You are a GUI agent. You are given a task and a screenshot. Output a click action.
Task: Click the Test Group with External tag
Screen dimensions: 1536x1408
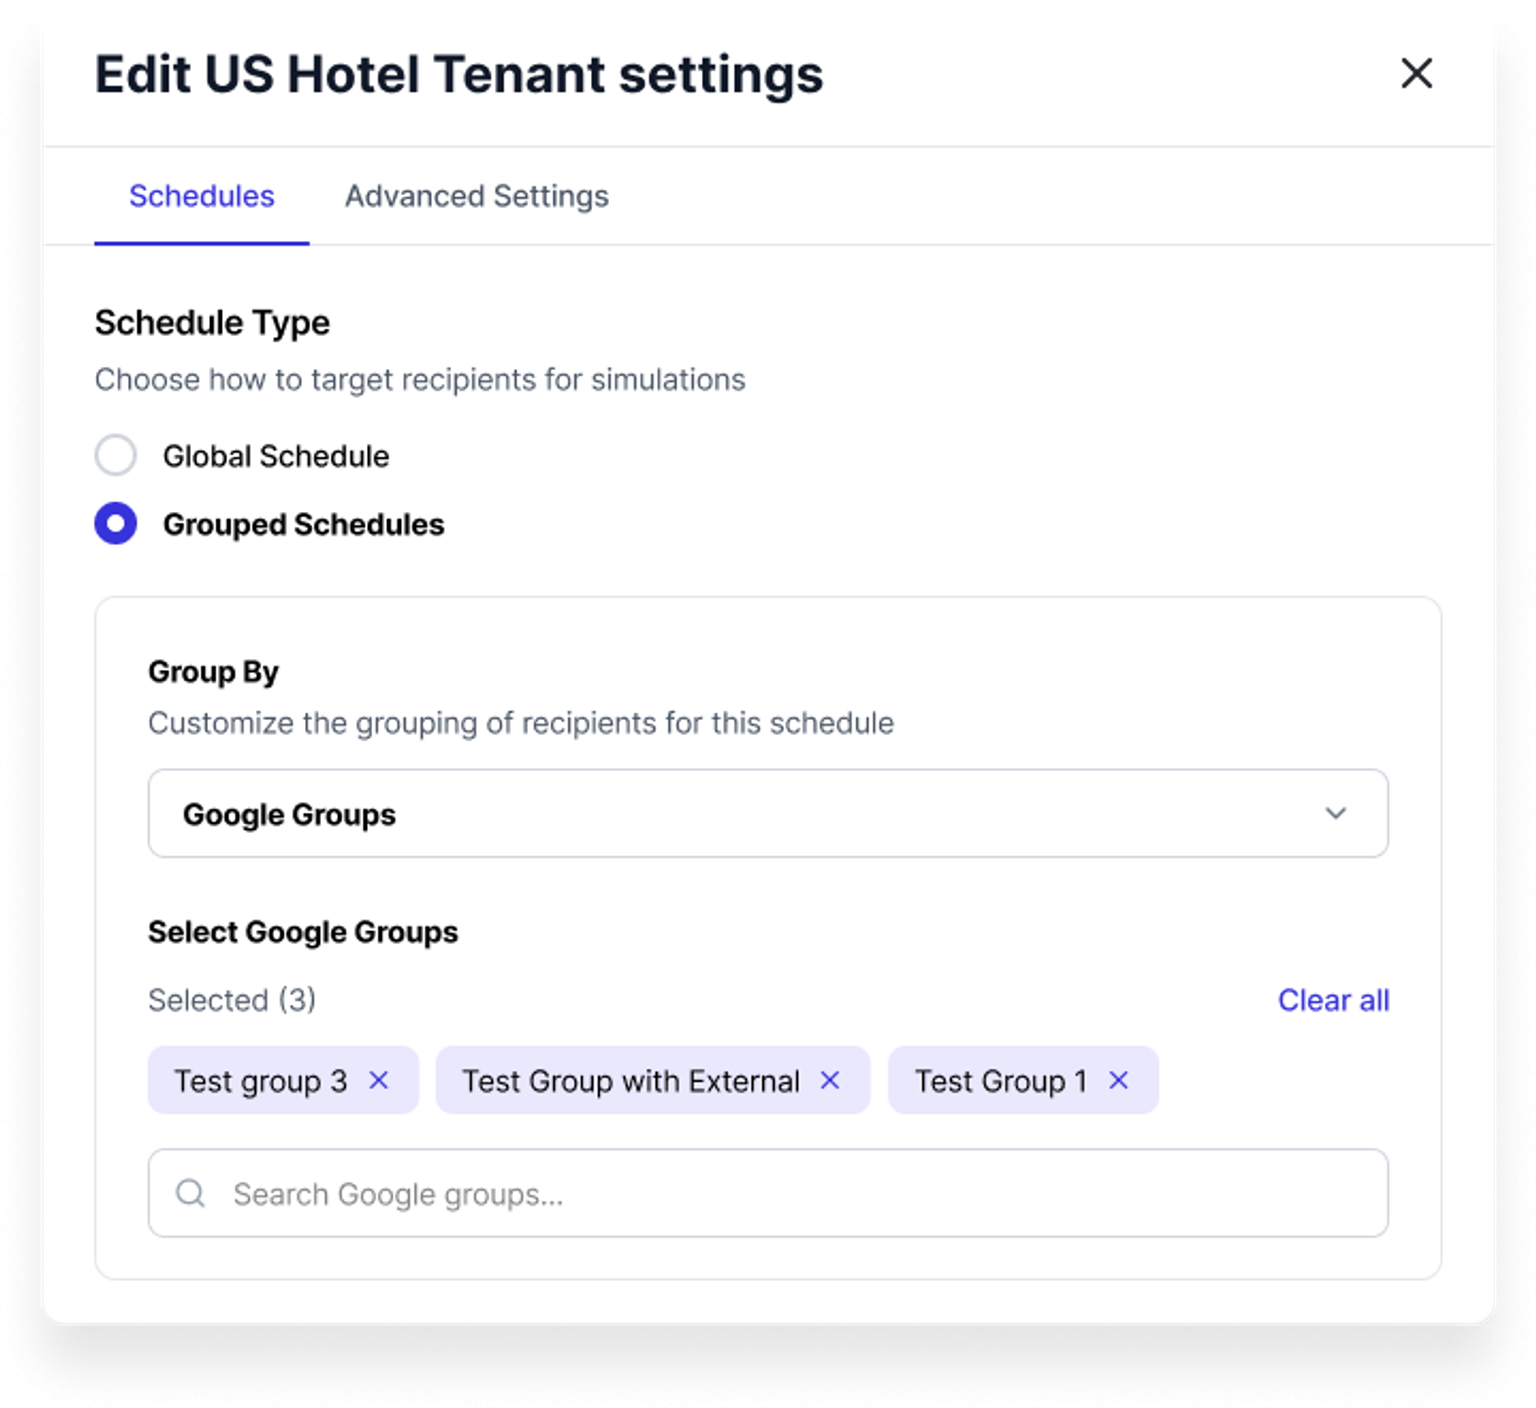[x=630, y=1081]
